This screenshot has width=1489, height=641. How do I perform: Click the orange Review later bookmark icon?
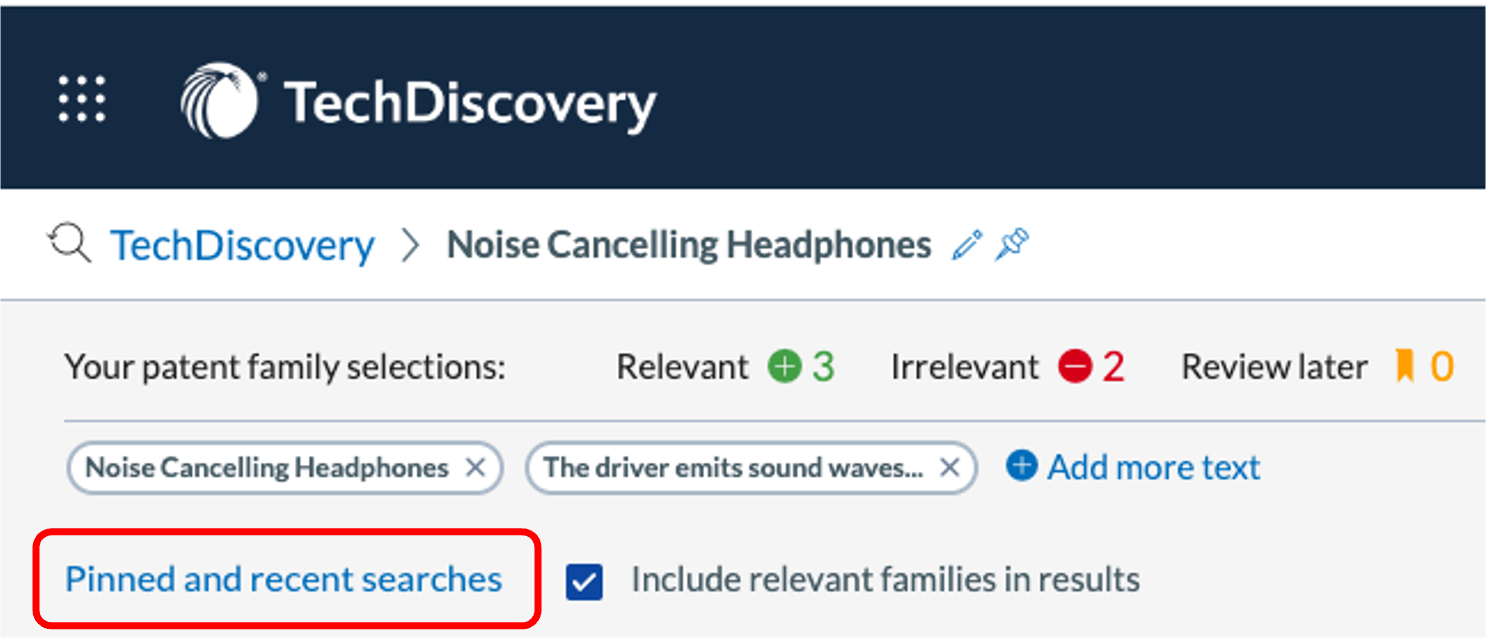(x=1405, y=368)
